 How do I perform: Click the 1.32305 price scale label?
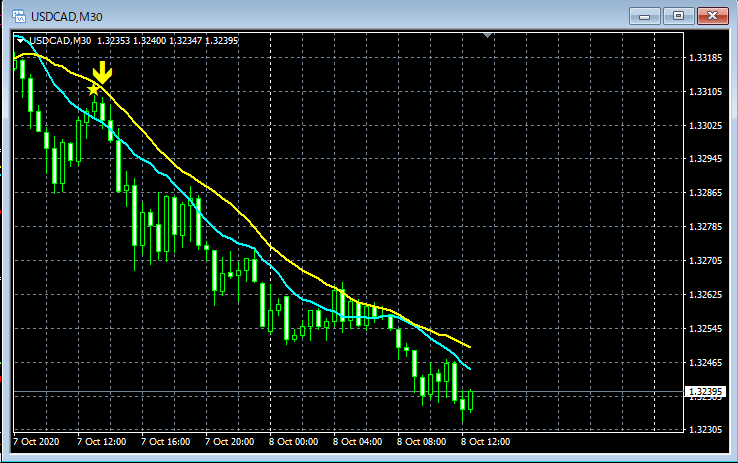(x=705, y=430)
